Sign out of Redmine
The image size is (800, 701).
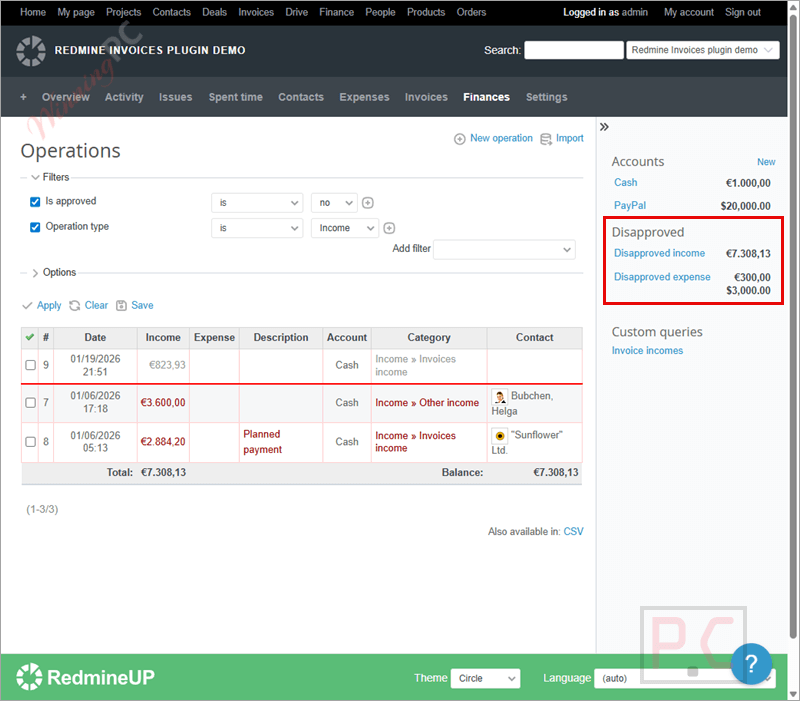[x=743, y=12]
